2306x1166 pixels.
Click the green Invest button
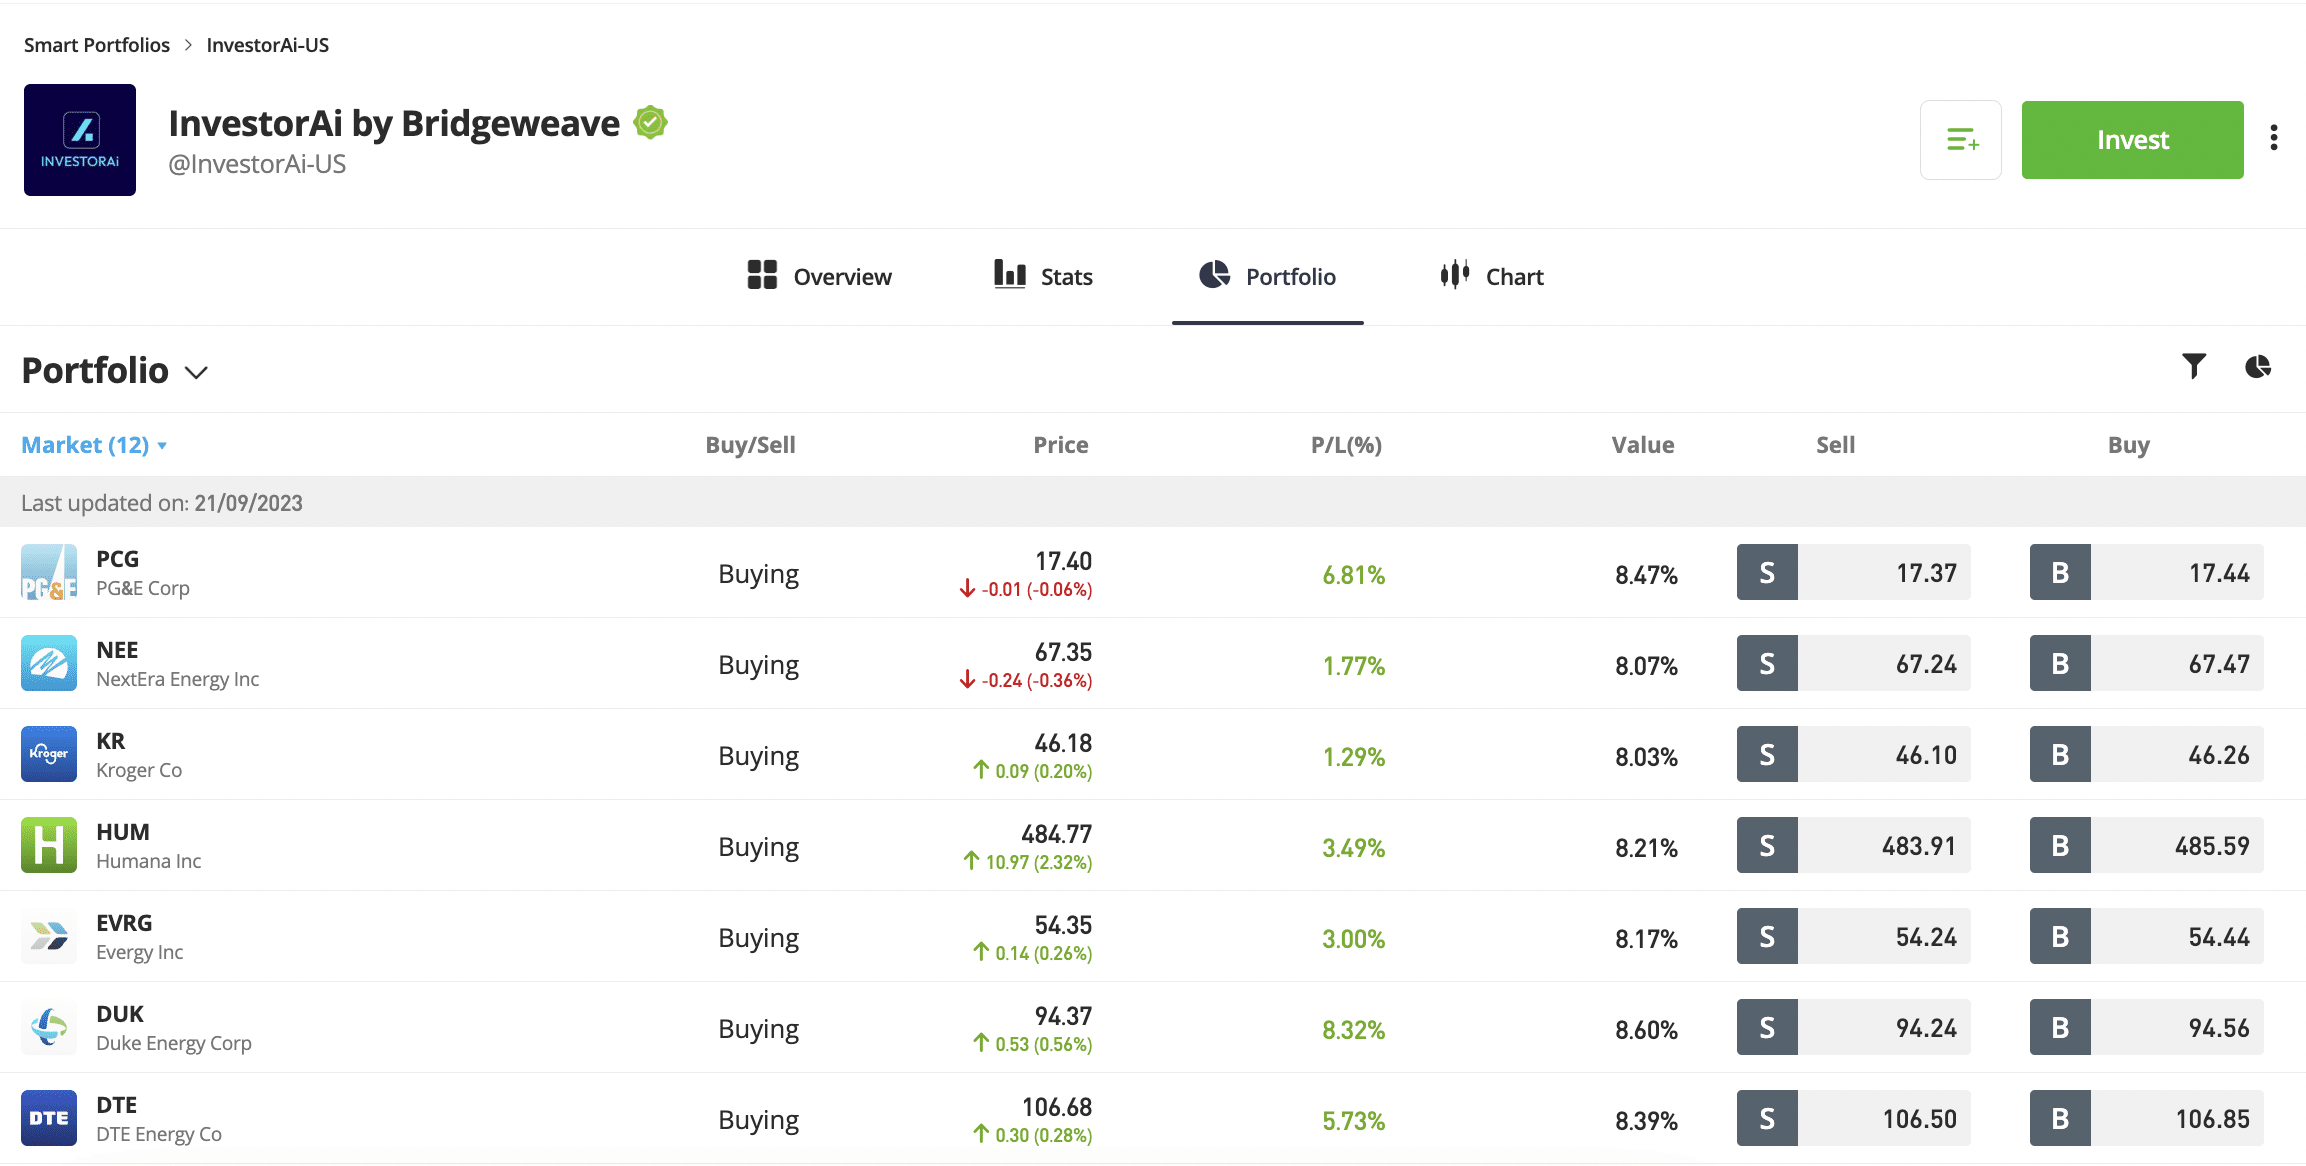pyautogui.click(x=2132, y=140)
